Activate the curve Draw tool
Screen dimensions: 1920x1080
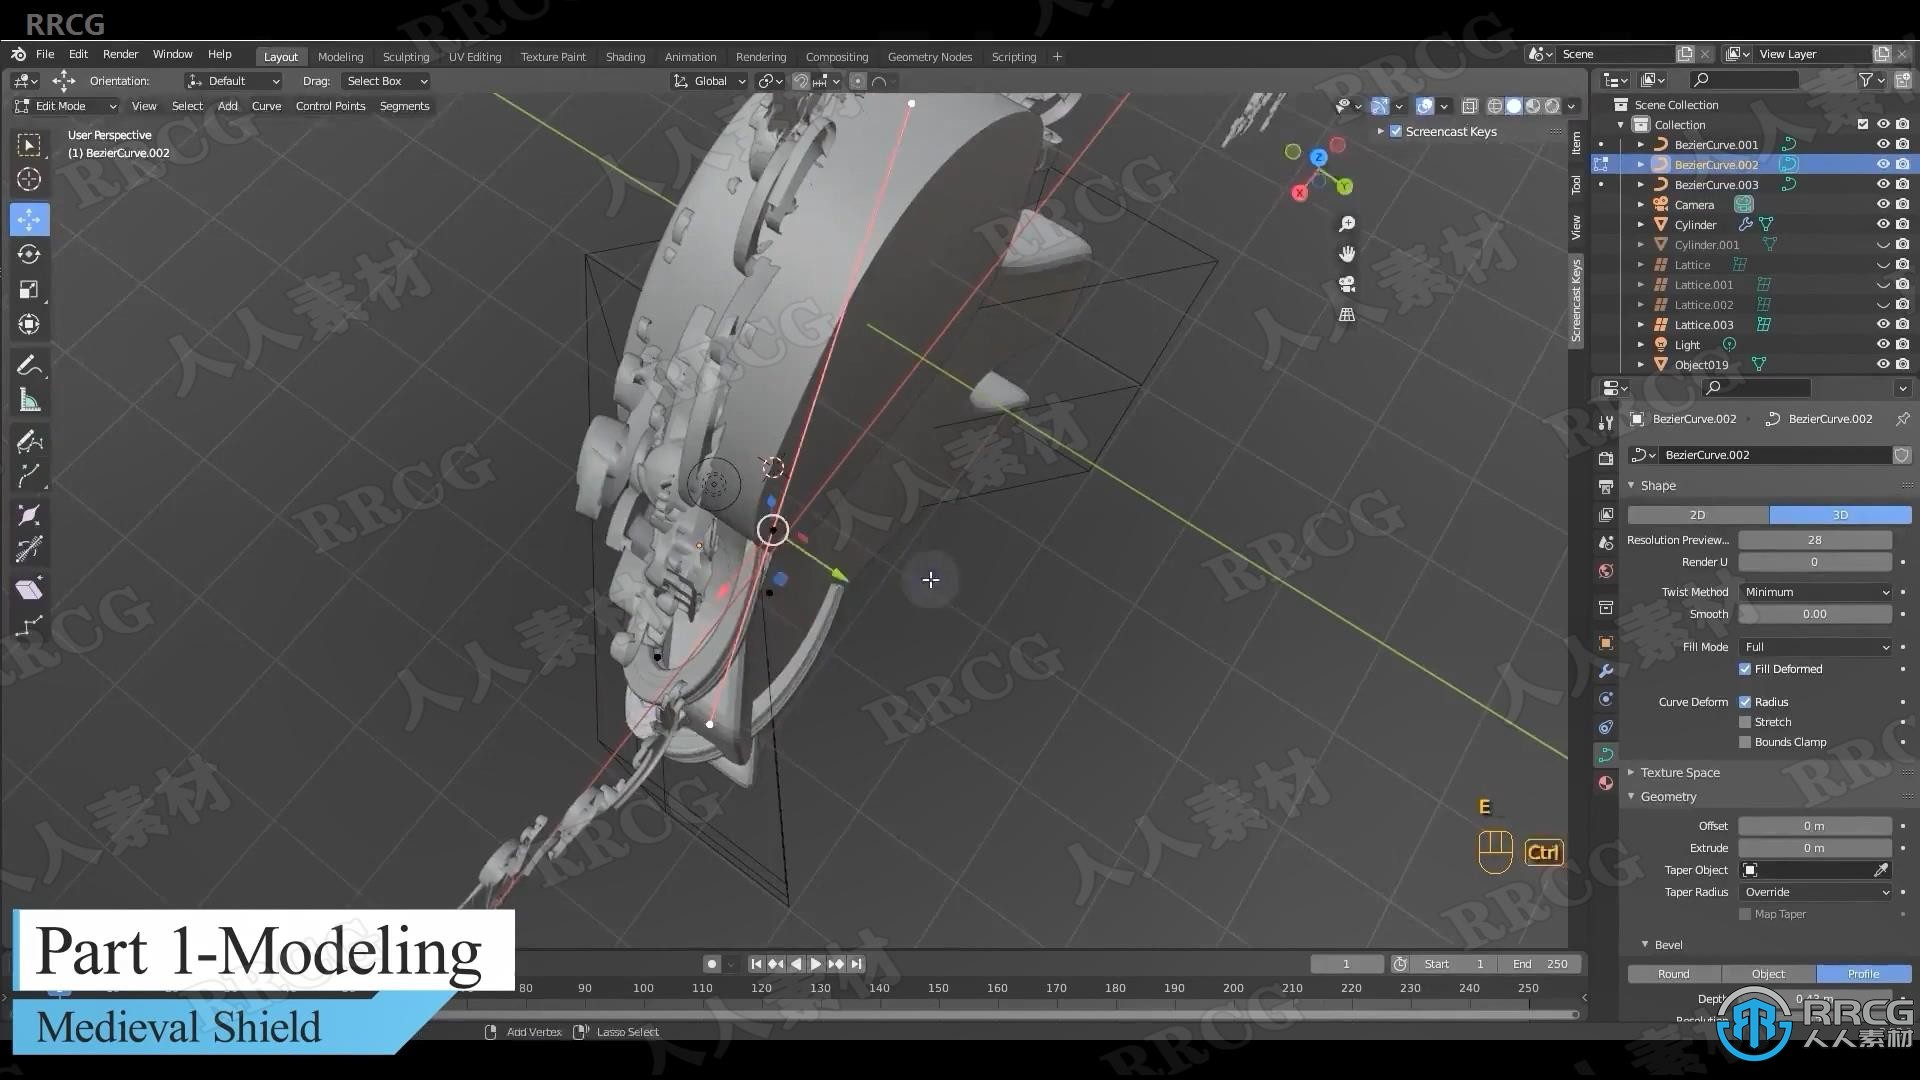coord(29,440)
